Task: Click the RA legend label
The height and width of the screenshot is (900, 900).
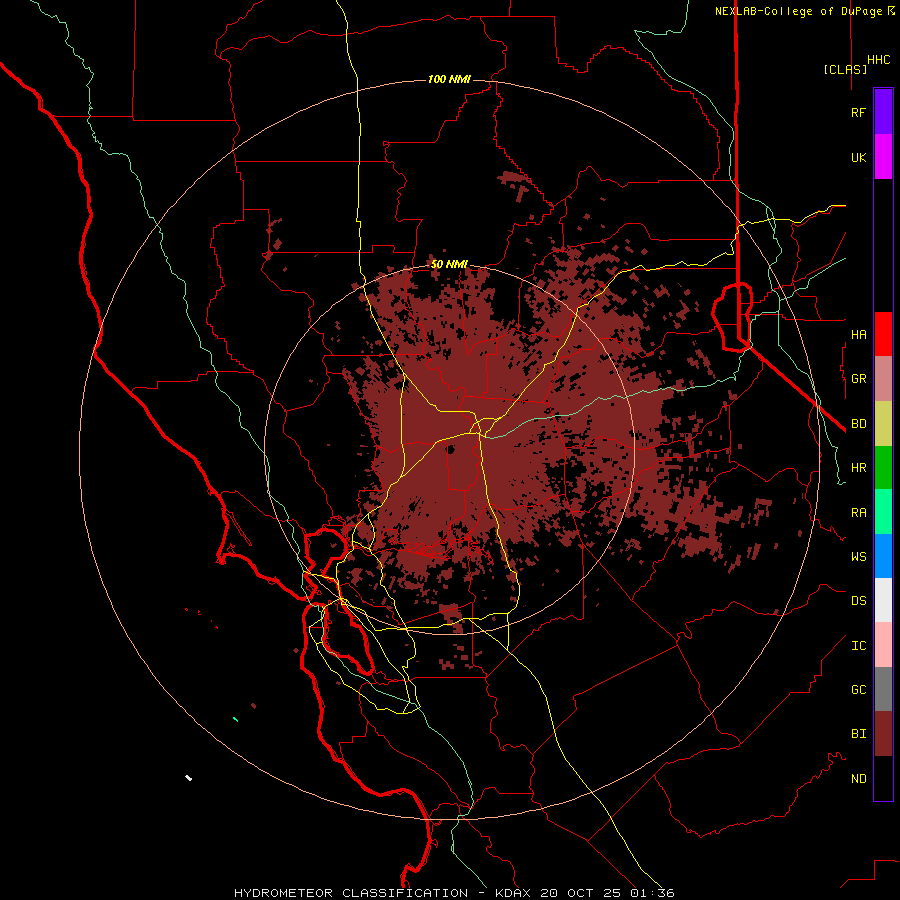Action: coord(858,513)
